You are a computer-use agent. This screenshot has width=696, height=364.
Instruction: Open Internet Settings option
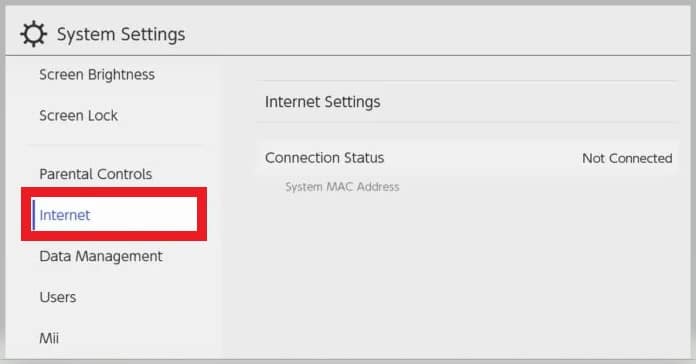tap(467, 102)
